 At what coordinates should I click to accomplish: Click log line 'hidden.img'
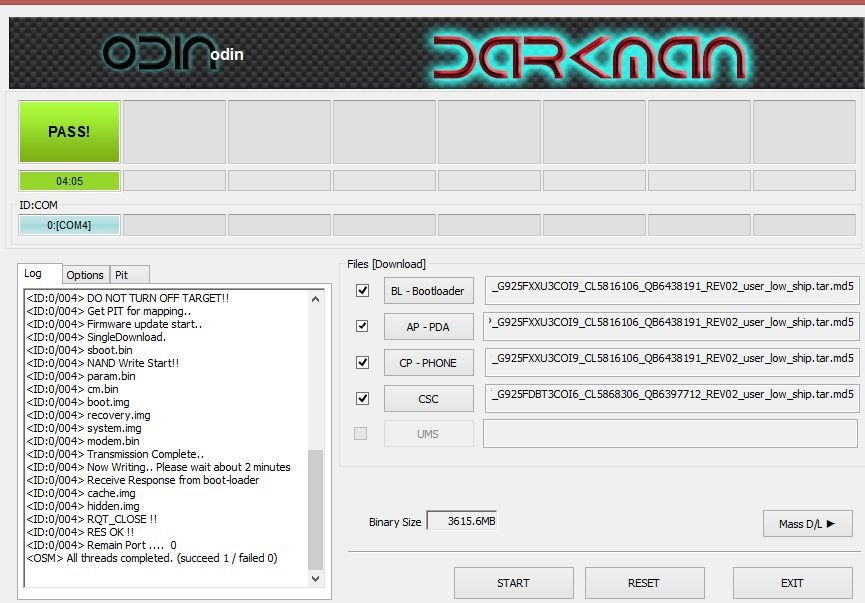click(x=83, y=506)
